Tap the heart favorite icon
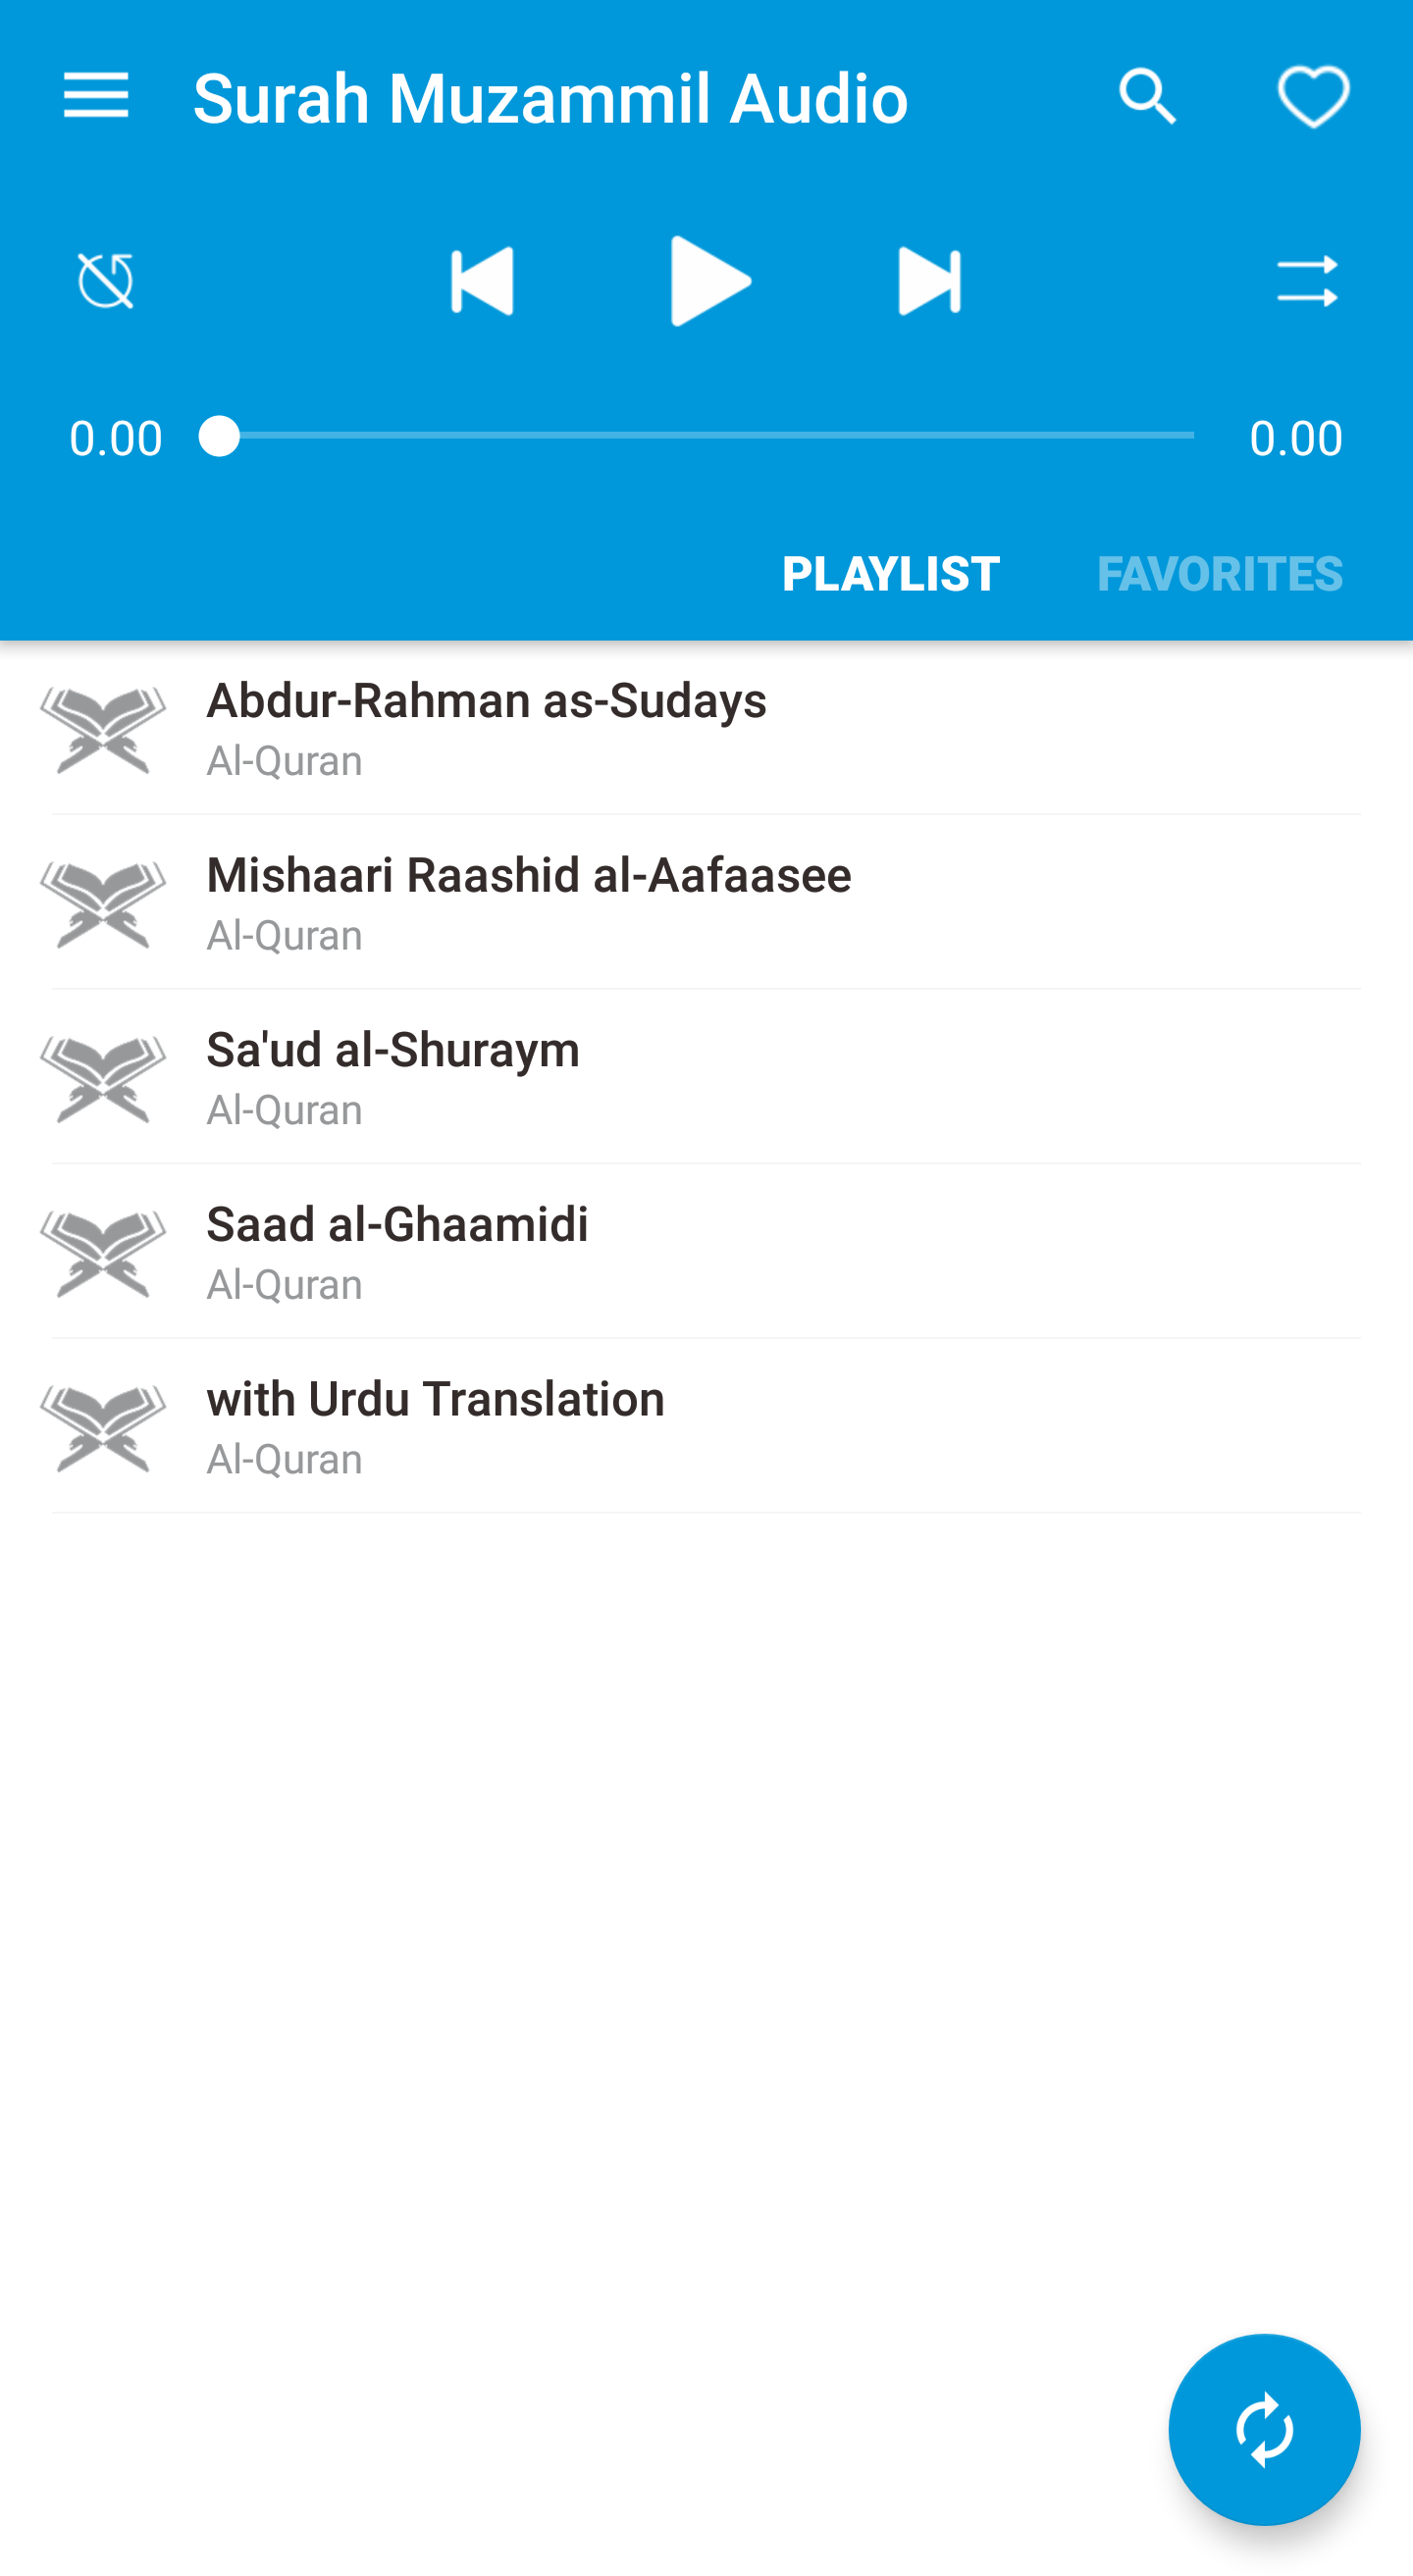Viewport: 1413px width, 2576px height. point(1313,97)
